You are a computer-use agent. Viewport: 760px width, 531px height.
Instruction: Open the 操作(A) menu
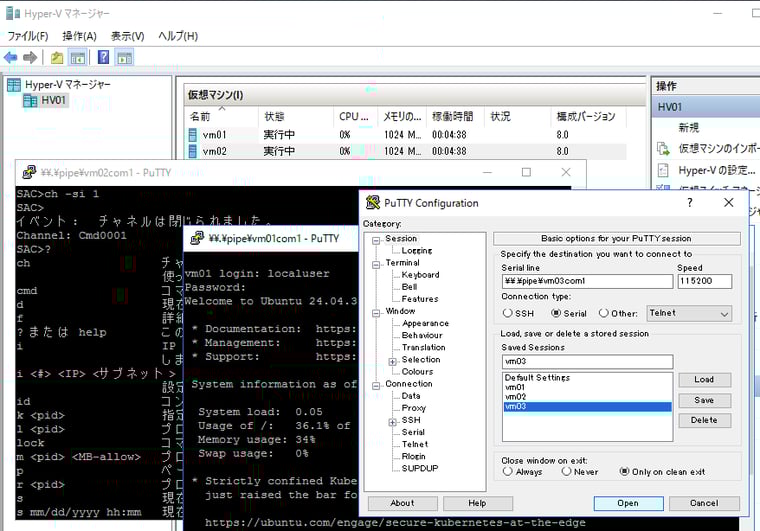point(79,36)
